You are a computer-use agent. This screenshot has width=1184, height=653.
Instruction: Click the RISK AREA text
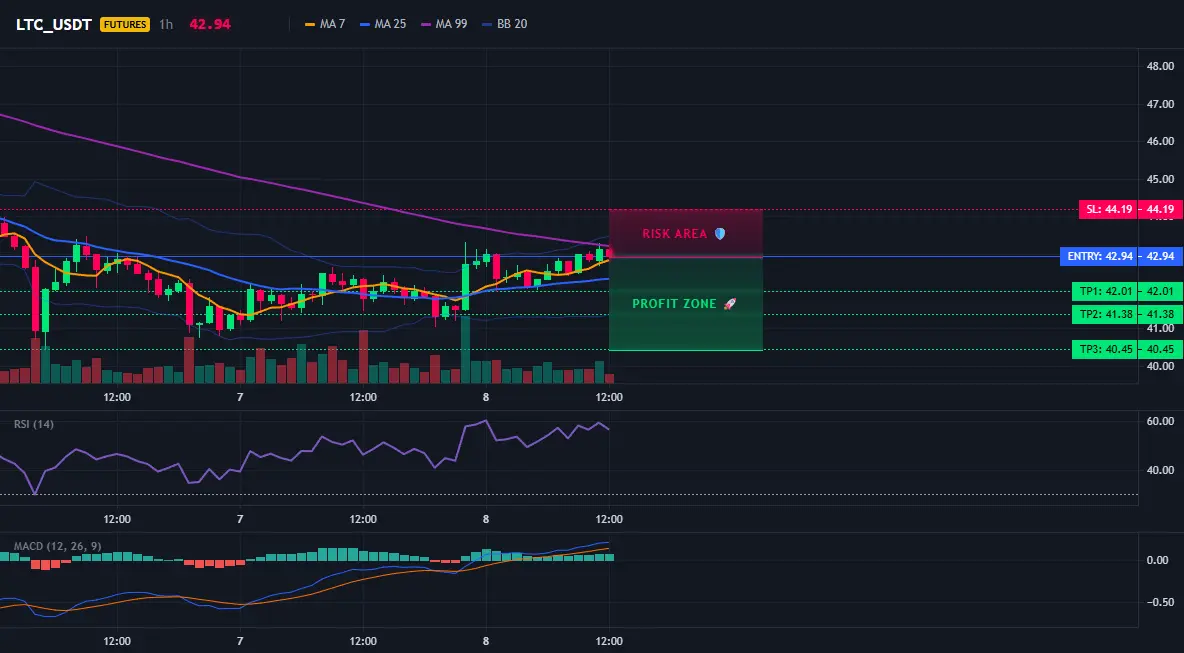tap(674, 234)
